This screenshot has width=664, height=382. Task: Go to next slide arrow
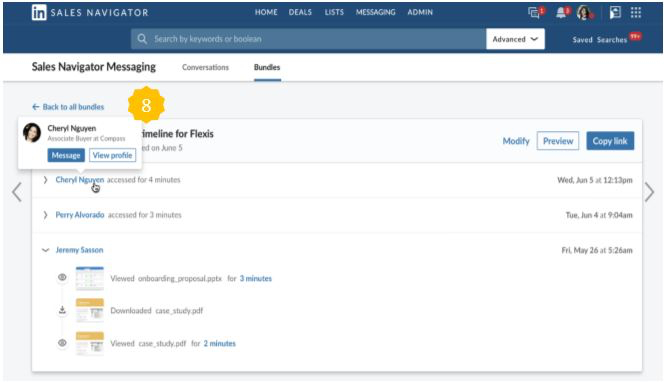click(x=649, y=192)
